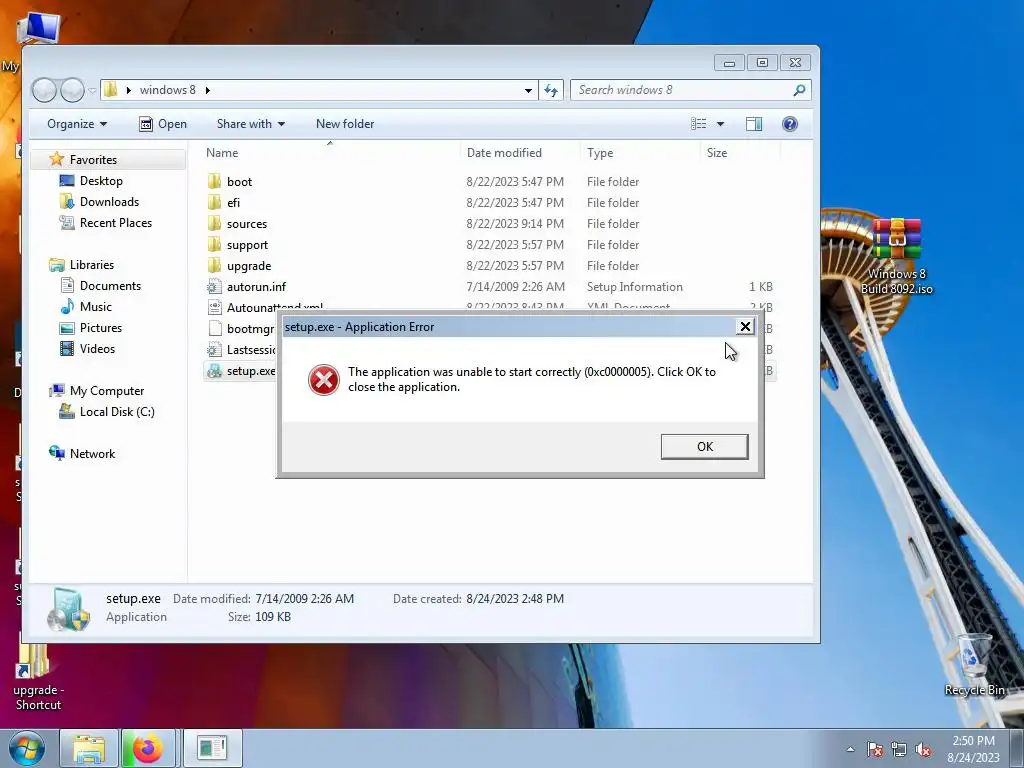Image resolution: width=1024 pixels, height=768 pixels.
Task: Sort by Name column header
Action: point(330,153)
